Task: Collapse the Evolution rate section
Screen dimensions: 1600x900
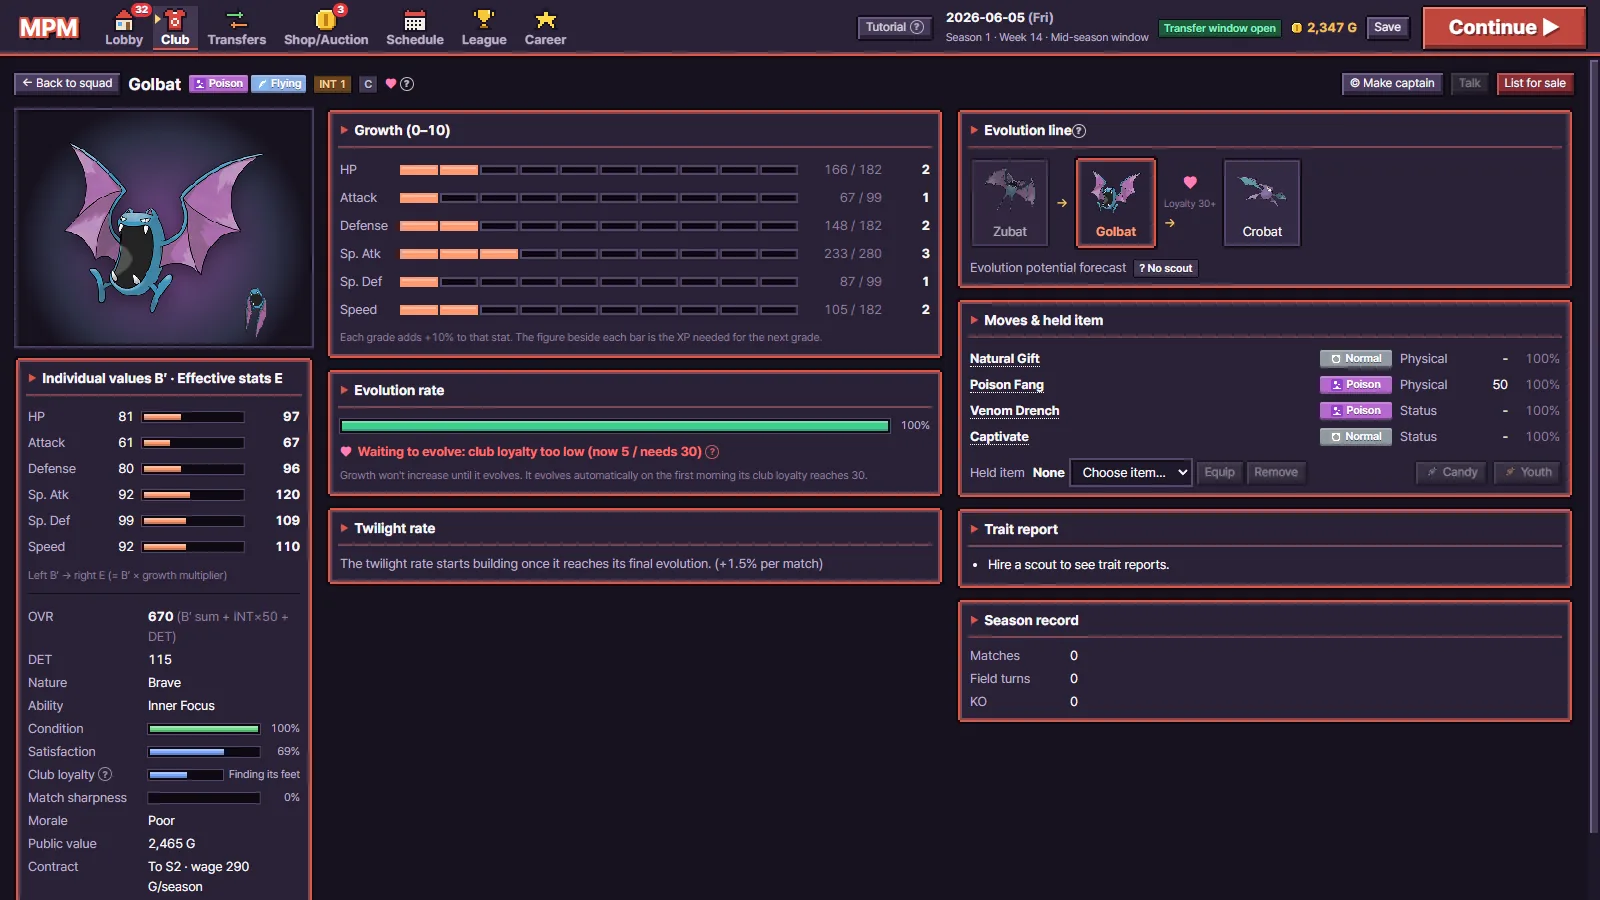Action: (x=344, y=390)
